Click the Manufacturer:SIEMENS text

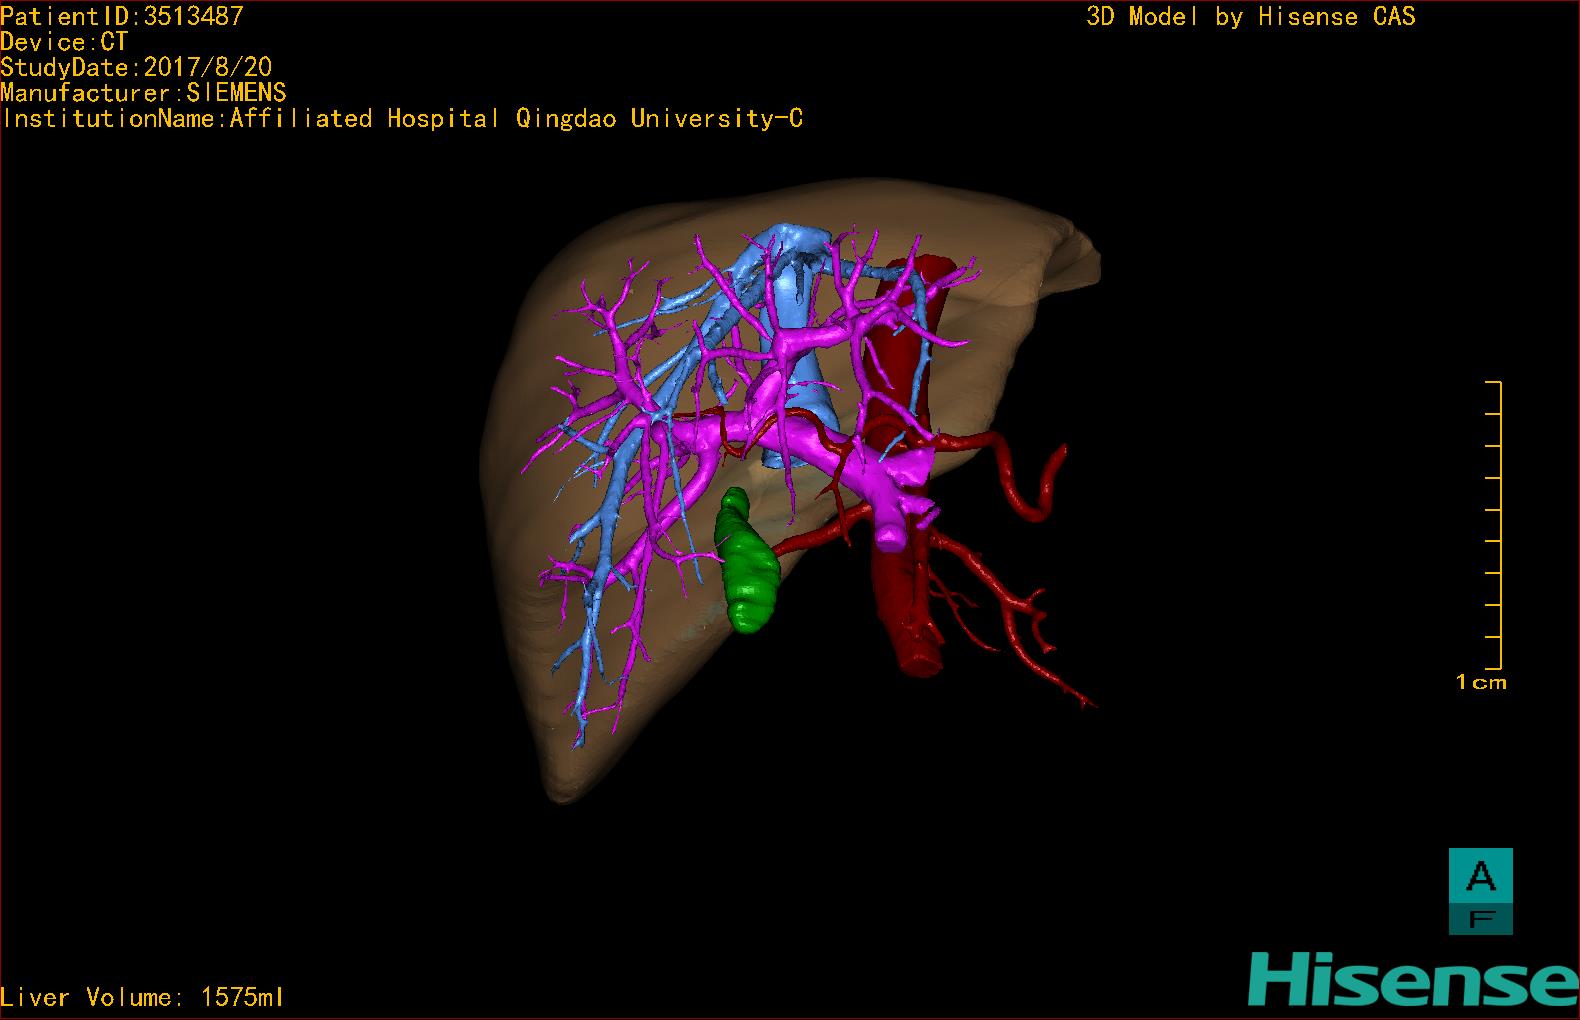tap(143, 93)
